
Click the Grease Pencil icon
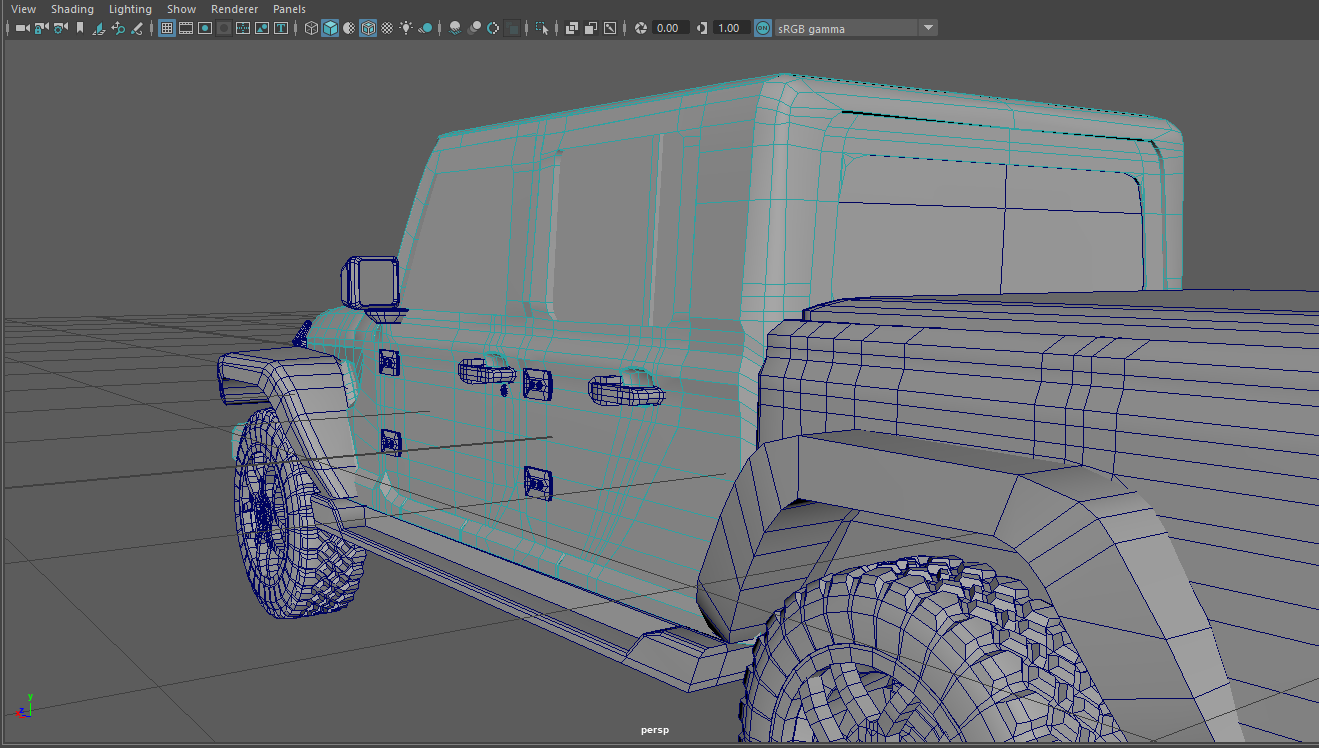coord(137,28)
